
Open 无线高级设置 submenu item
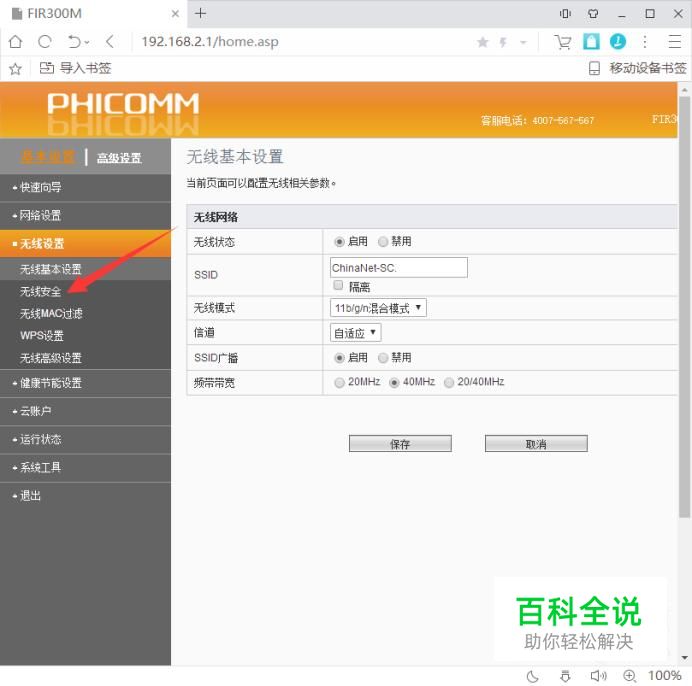(x=51, y=358)
